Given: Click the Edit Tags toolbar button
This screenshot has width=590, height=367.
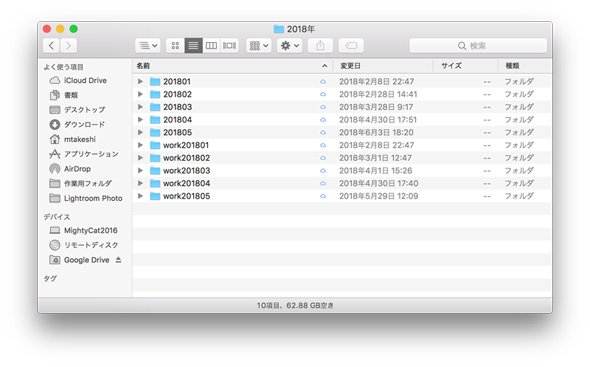Looking at the screenshot, I should [x=351, y=46].
